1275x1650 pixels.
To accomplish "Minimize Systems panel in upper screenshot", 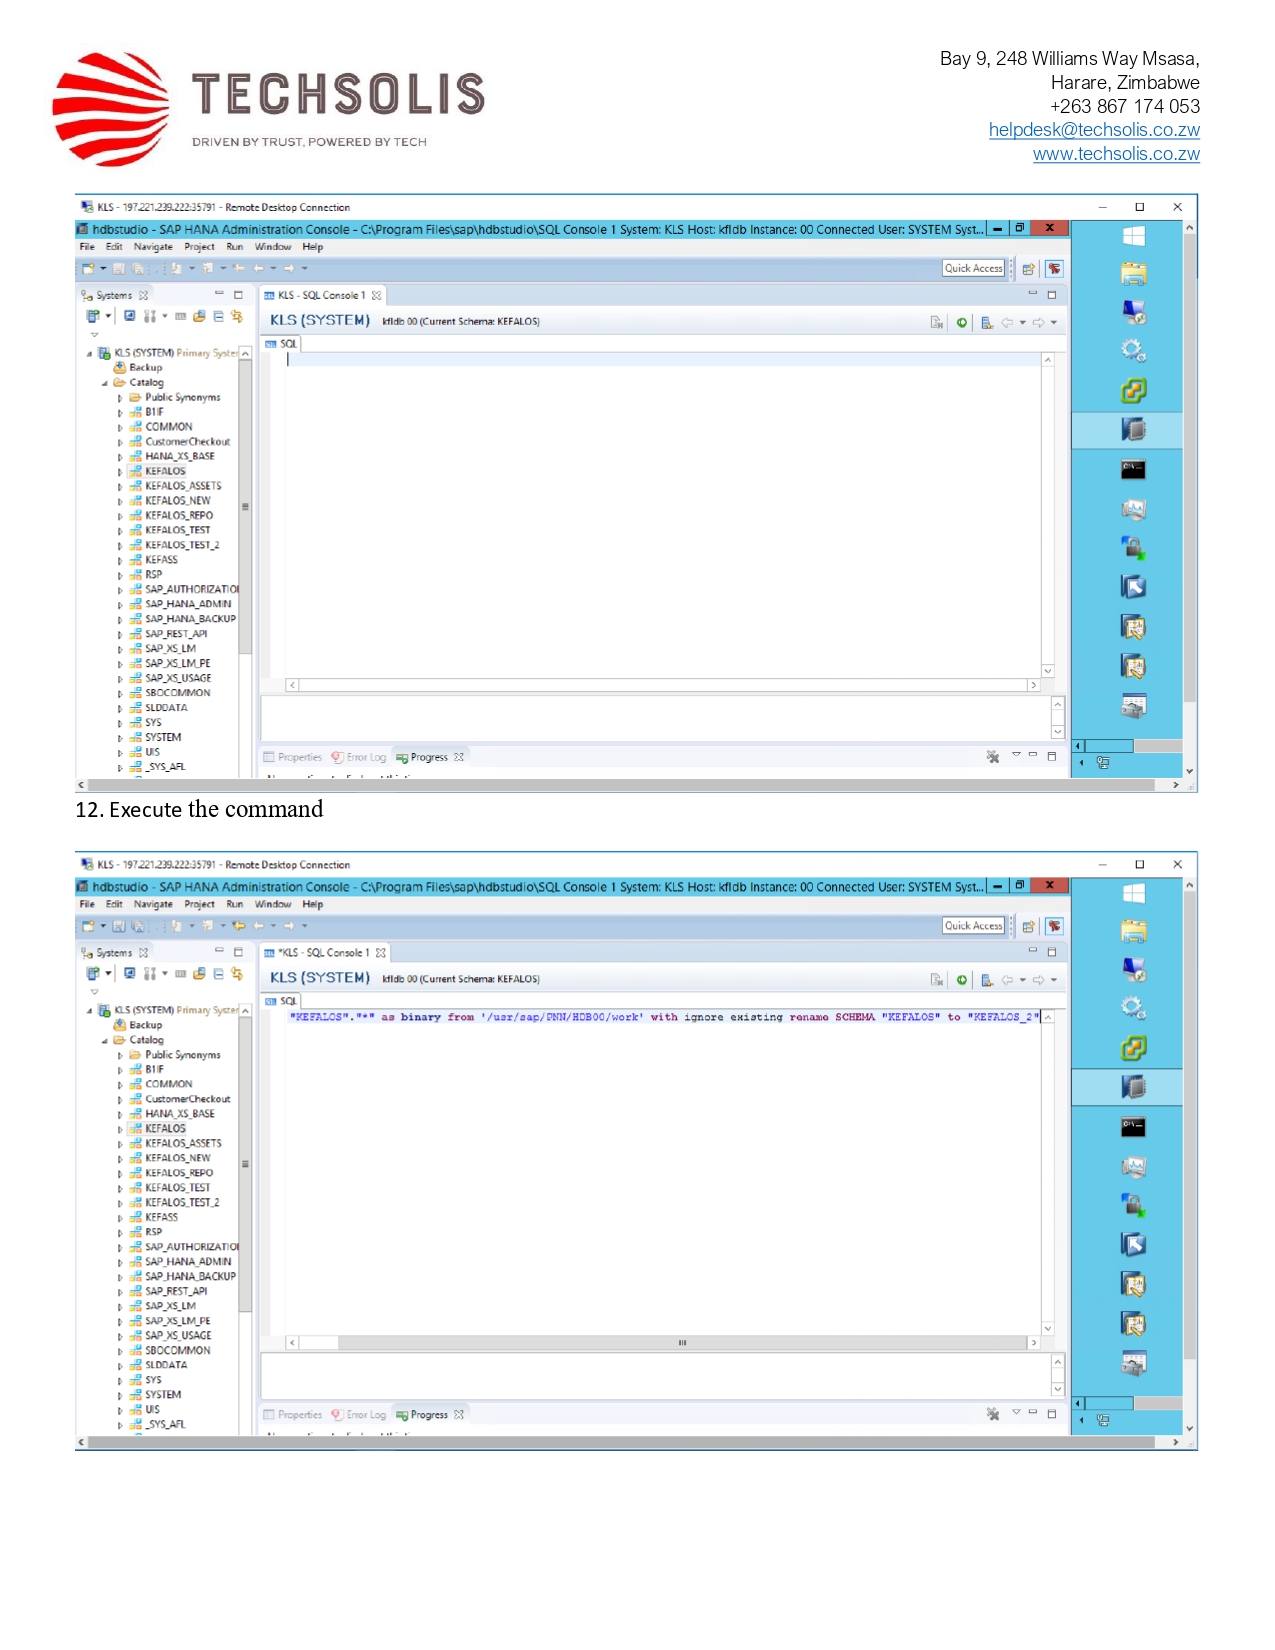I will coord(219,295).
